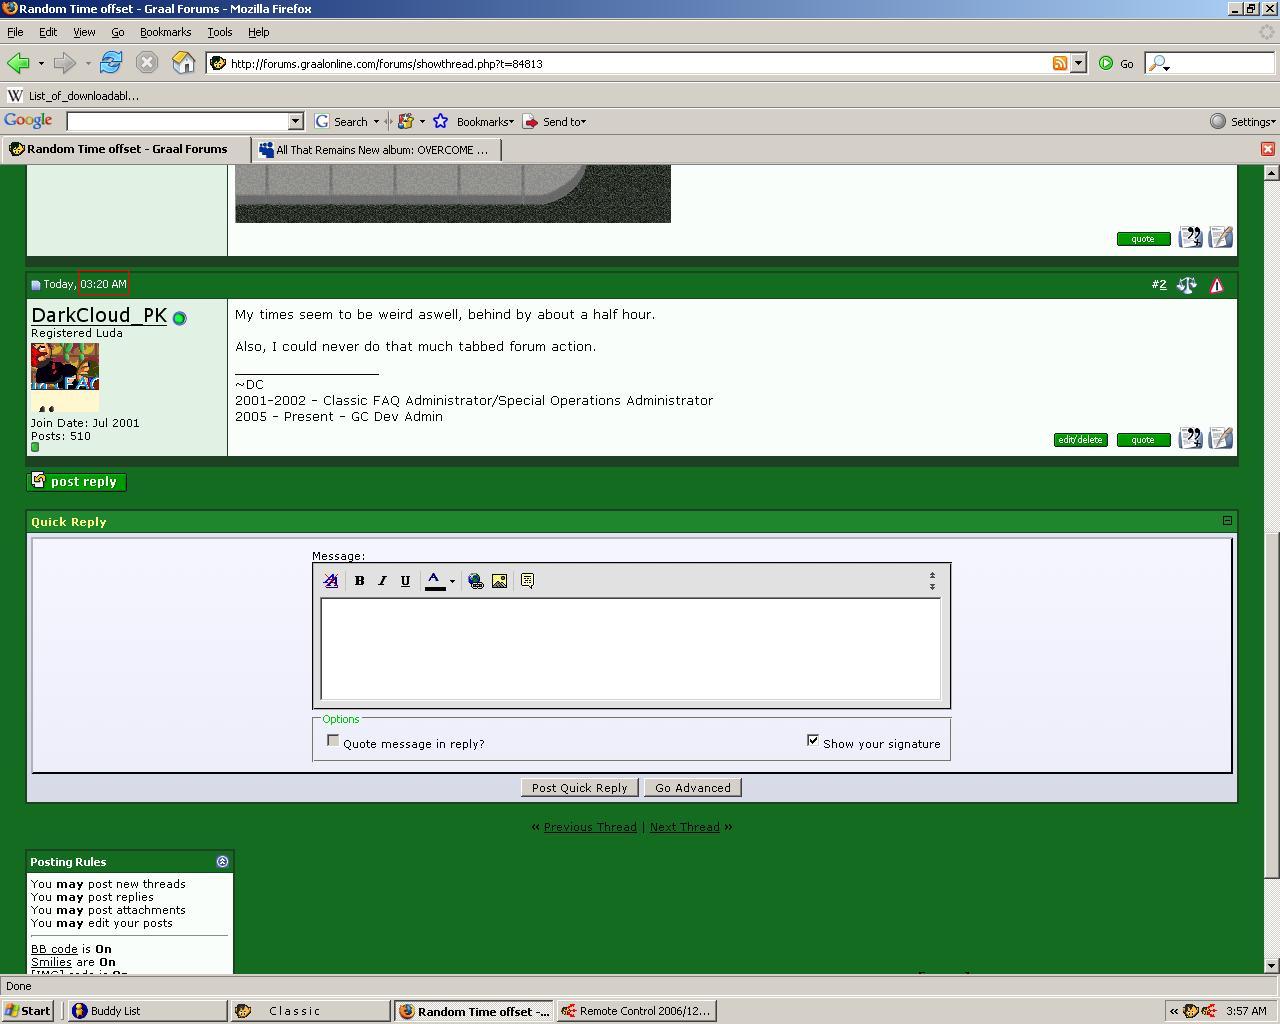Screen dimensions: 1280x1024
Task: Click inside the Message text area
Action: [x=630, y=648]
